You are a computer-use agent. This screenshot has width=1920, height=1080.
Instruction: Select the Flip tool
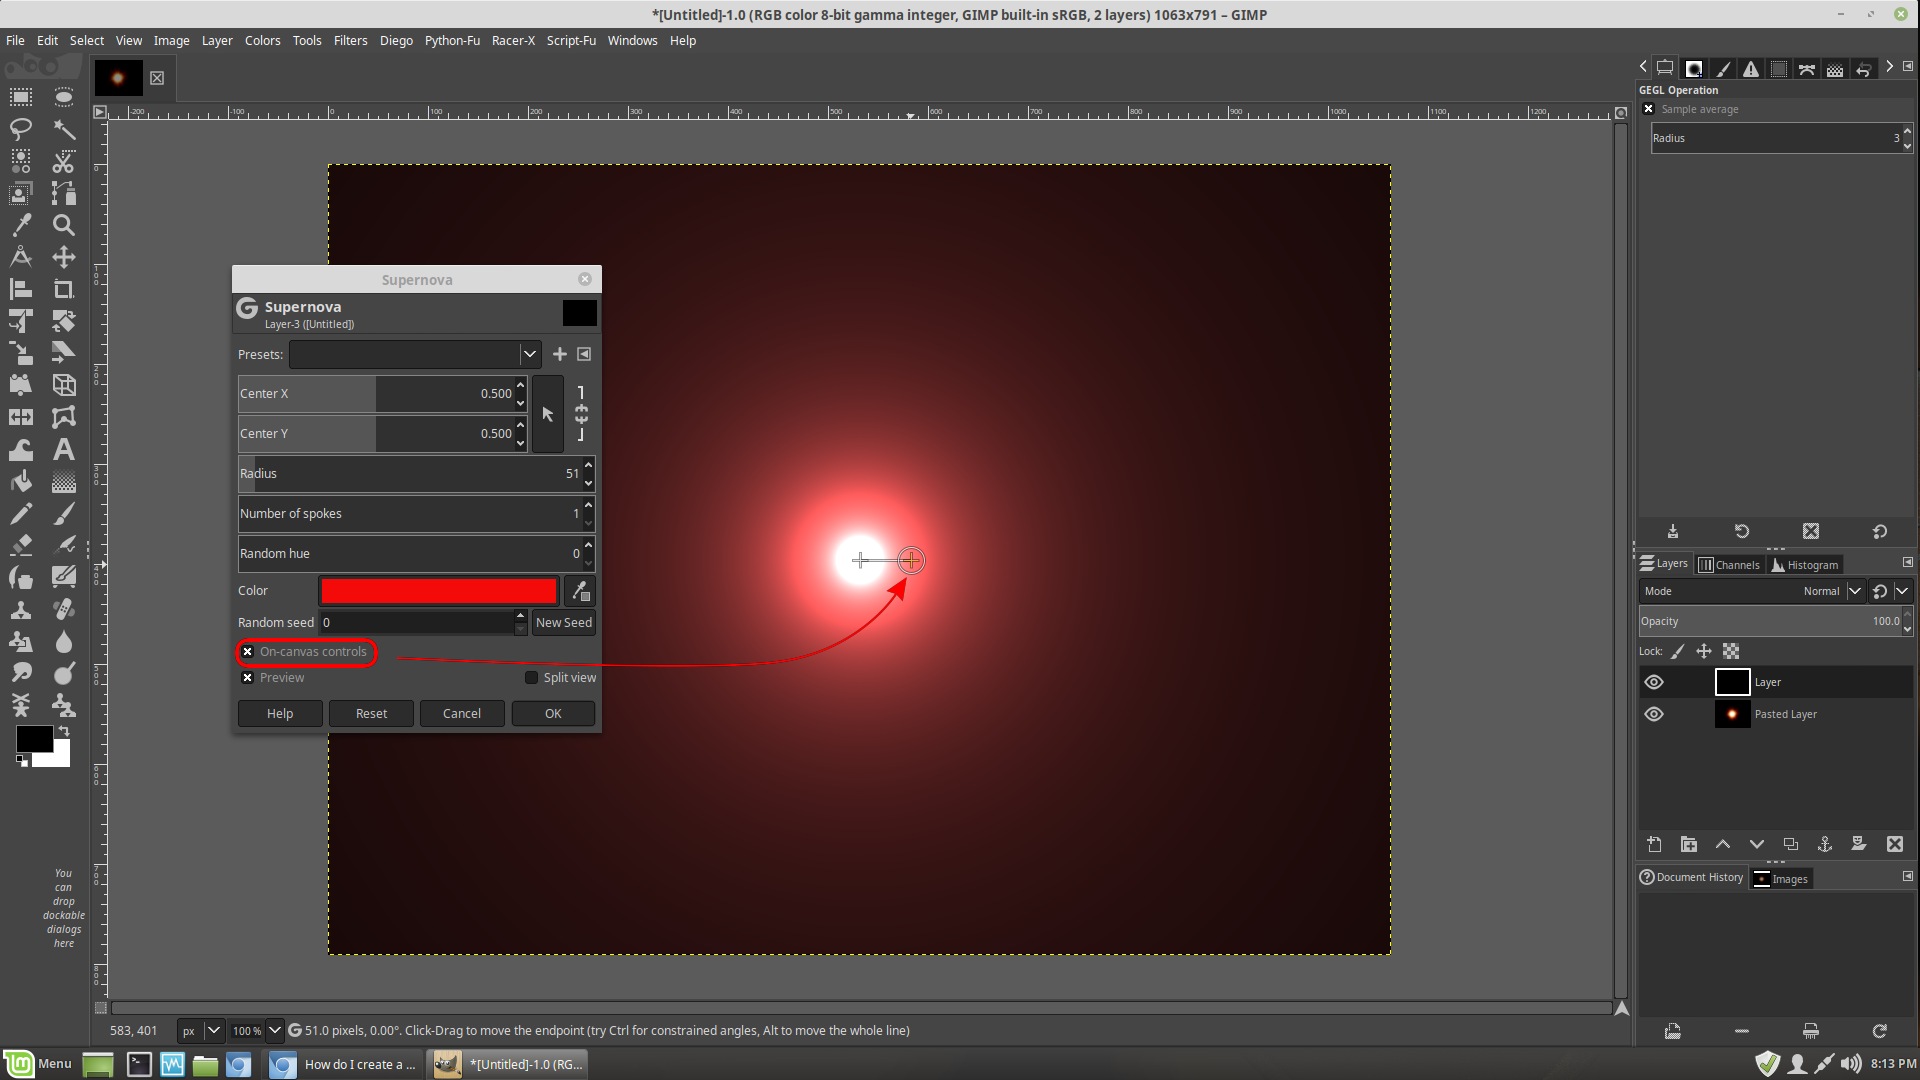click(x=20, y=417)
